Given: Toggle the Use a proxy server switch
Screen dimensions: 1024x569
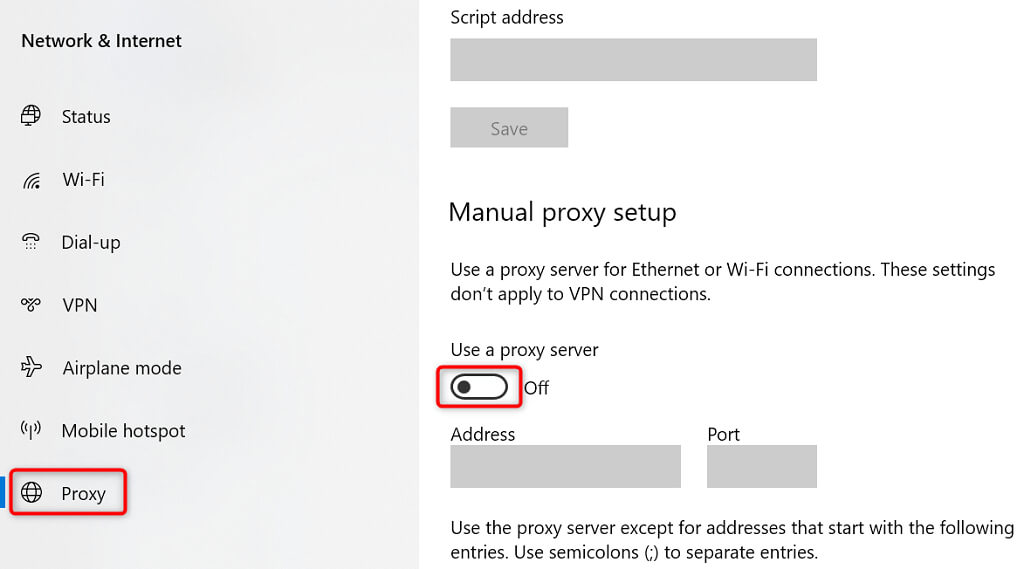Looking at the screenshot, I should point(479,388).
